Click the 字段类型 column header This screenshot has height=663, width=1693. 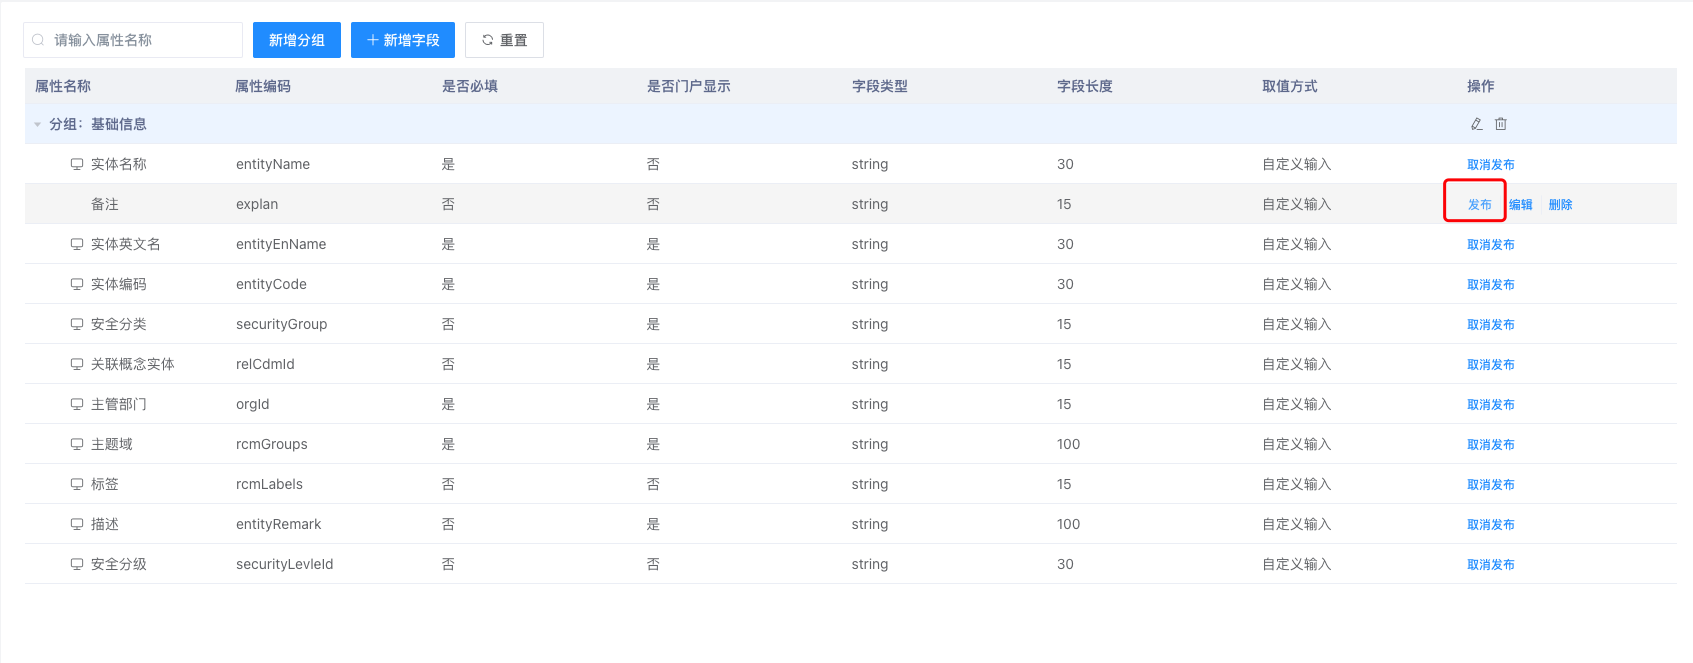(x=879, y=86)
